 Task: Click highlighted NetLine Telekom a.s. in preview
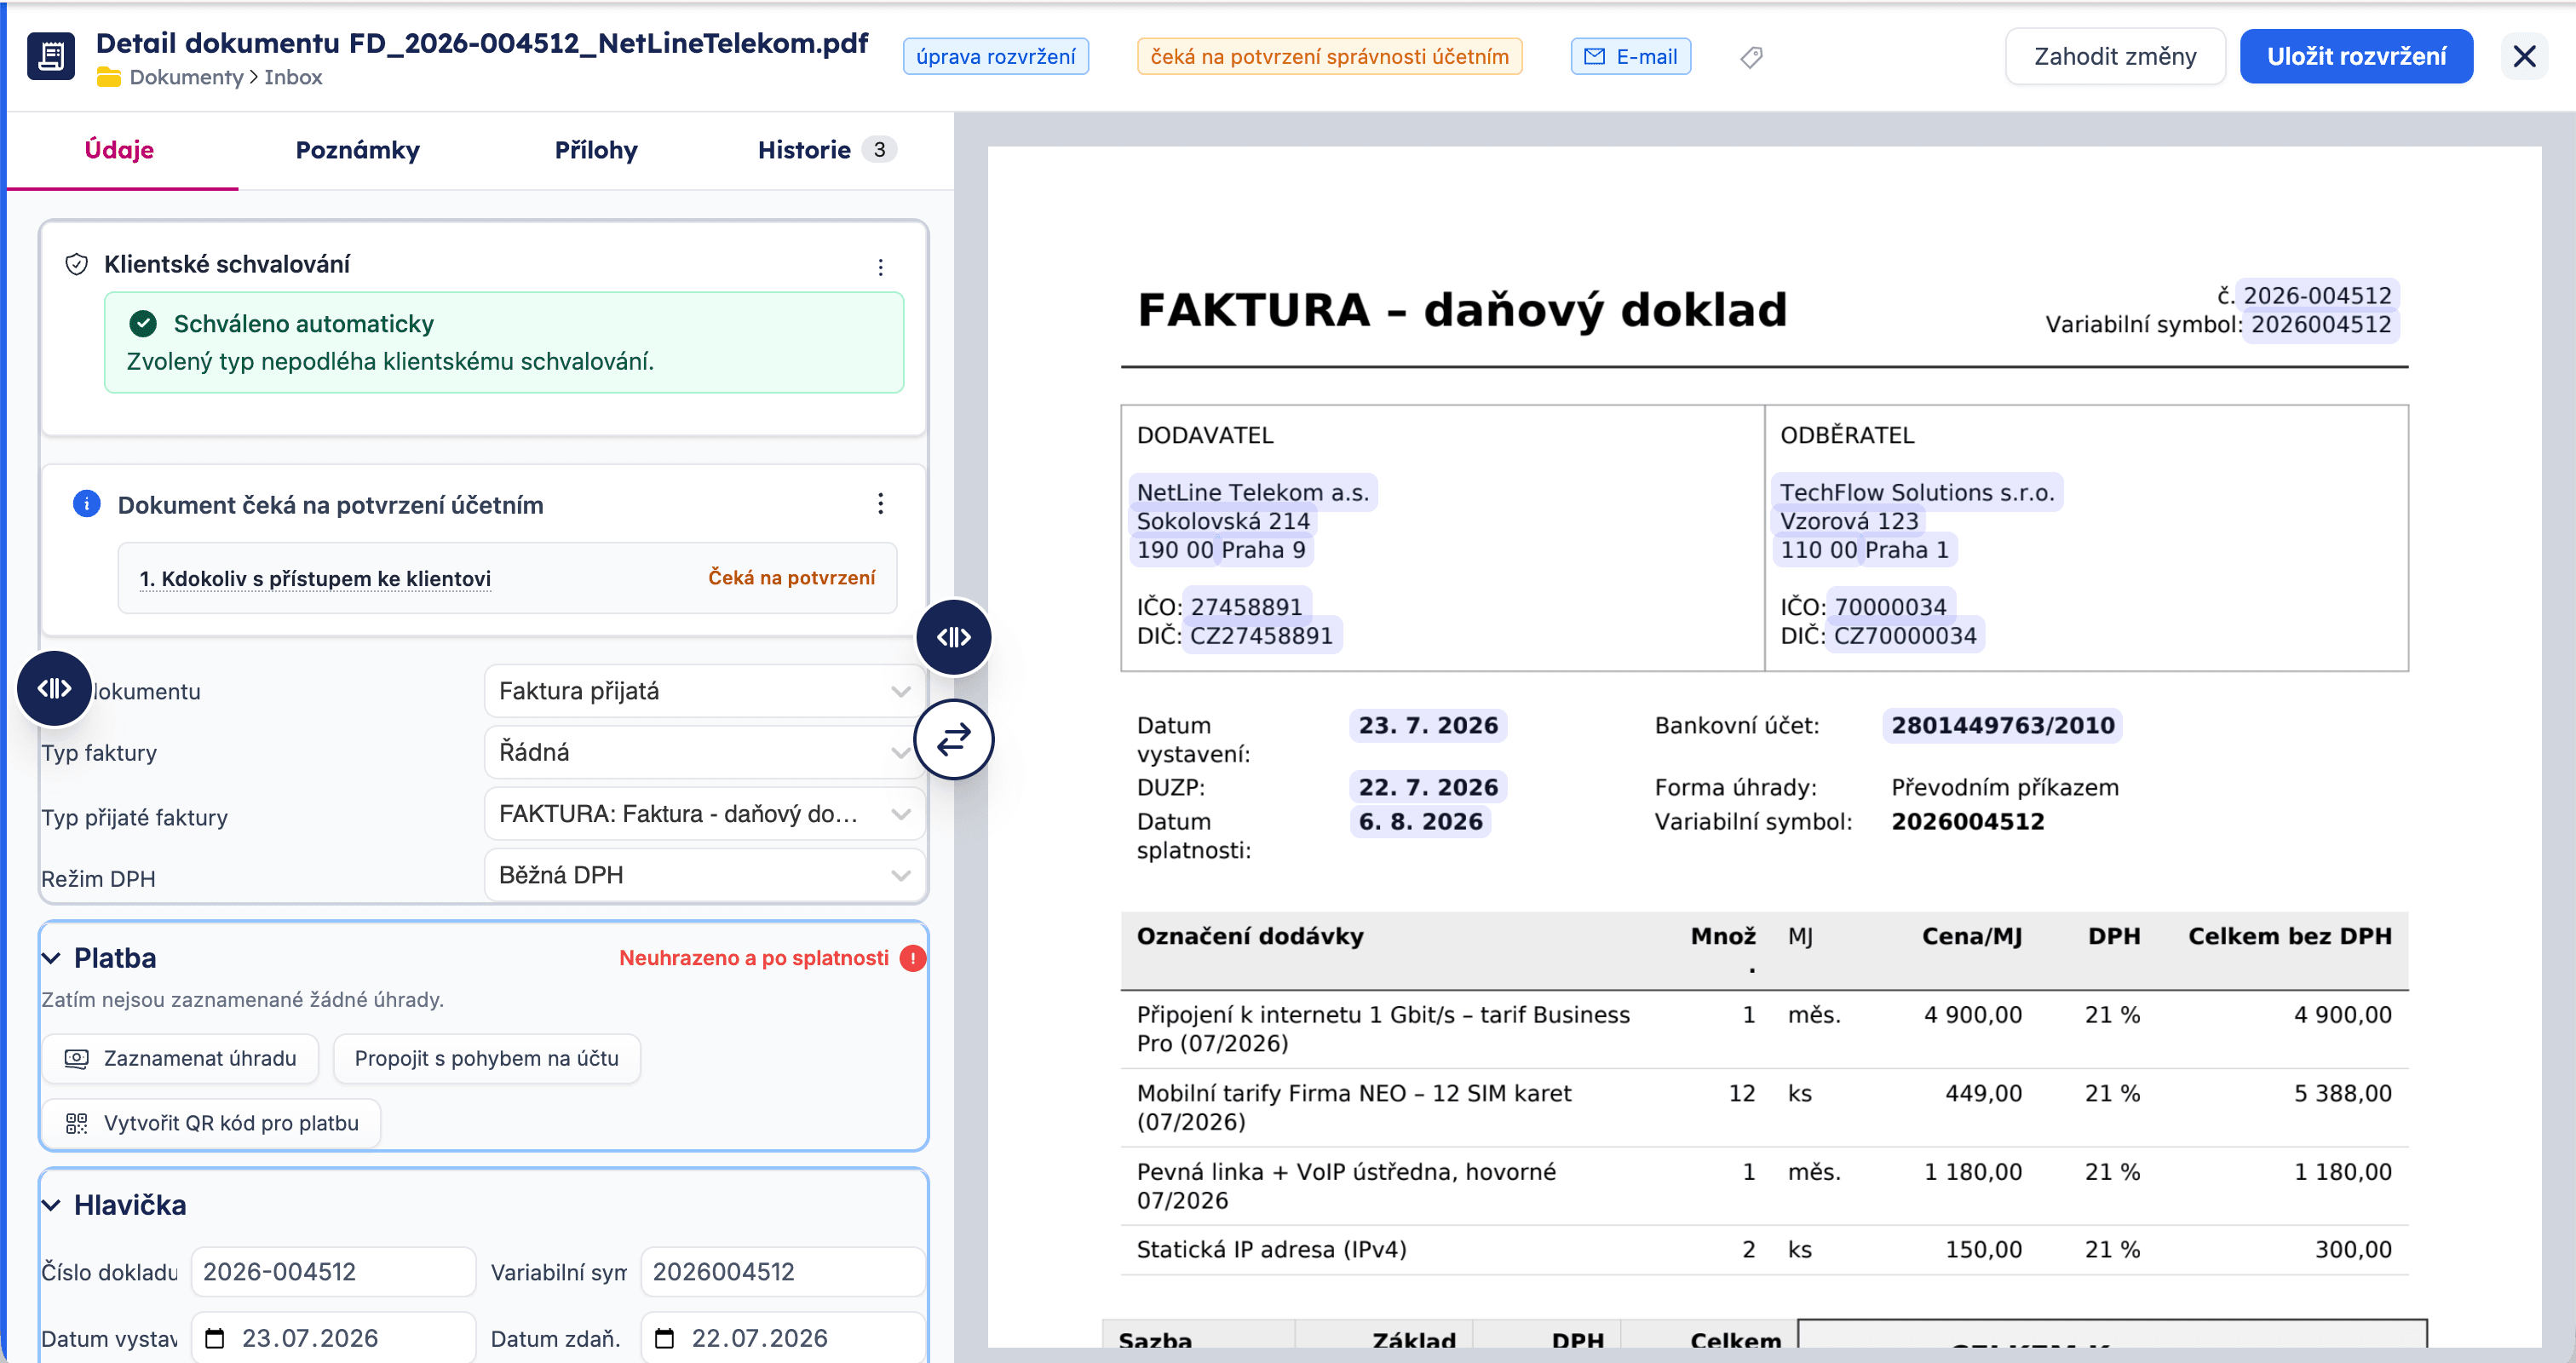[x=1253, y=492]
